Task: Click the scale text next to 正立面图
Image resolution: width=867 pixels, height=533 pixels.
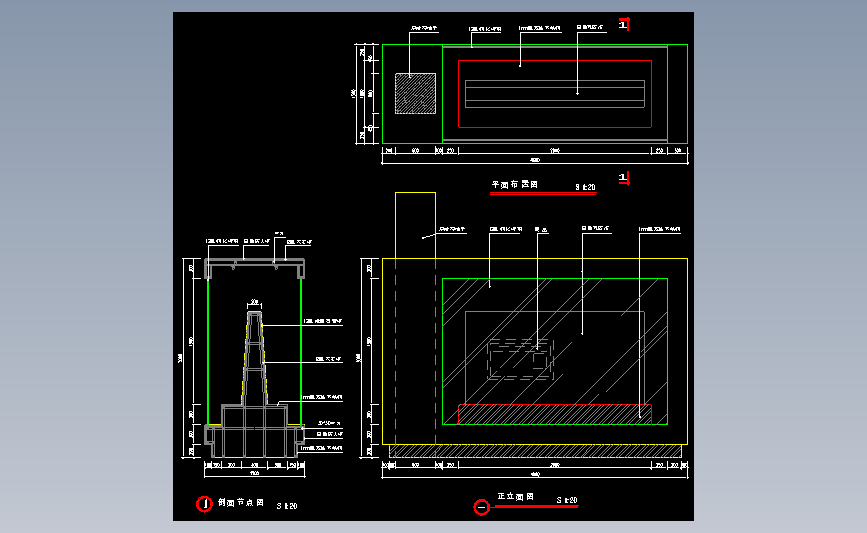Action: pyautogui.click(x=567, y=500)
